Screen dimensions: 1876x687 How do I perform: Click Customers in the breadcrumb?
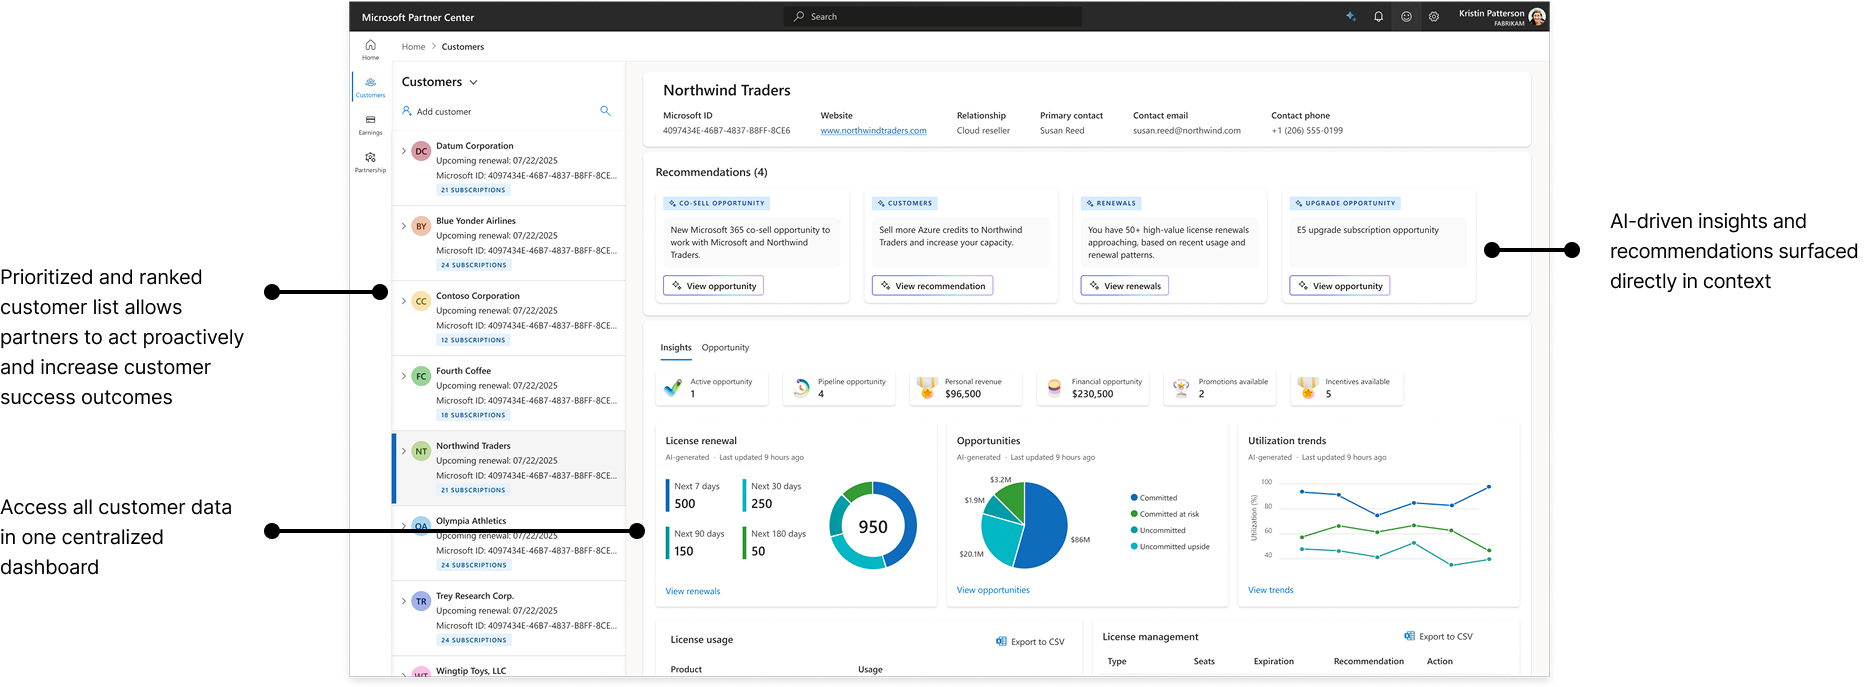point(463,47)
